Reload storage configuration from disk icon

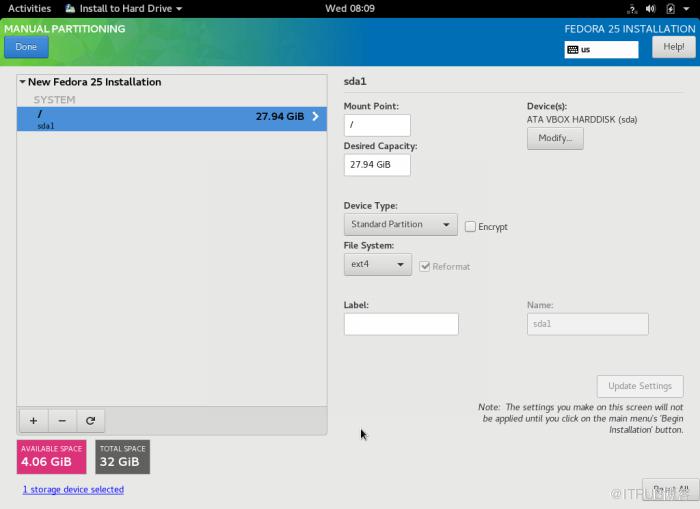pyautogui.click(x=91, y=421)
